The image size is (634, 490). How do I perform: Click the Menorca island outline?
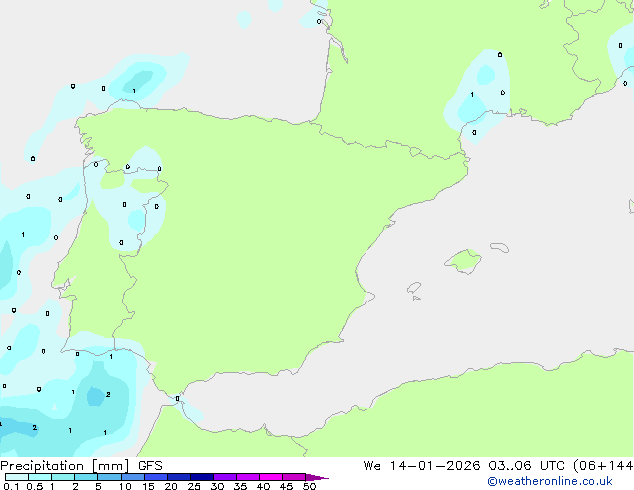500,247
